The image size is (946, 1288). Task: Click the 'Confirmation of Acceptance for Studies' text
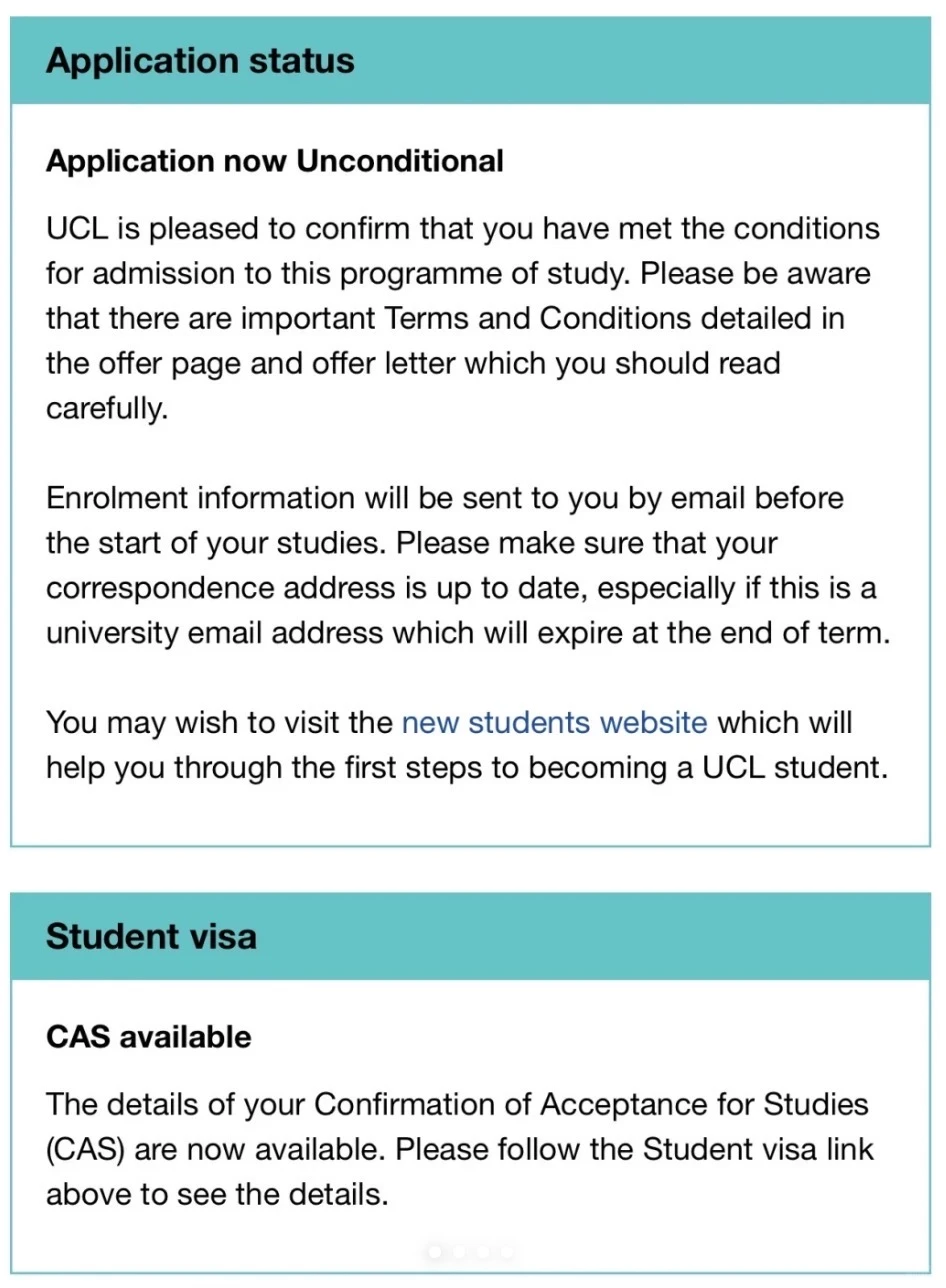[591, 1105]
